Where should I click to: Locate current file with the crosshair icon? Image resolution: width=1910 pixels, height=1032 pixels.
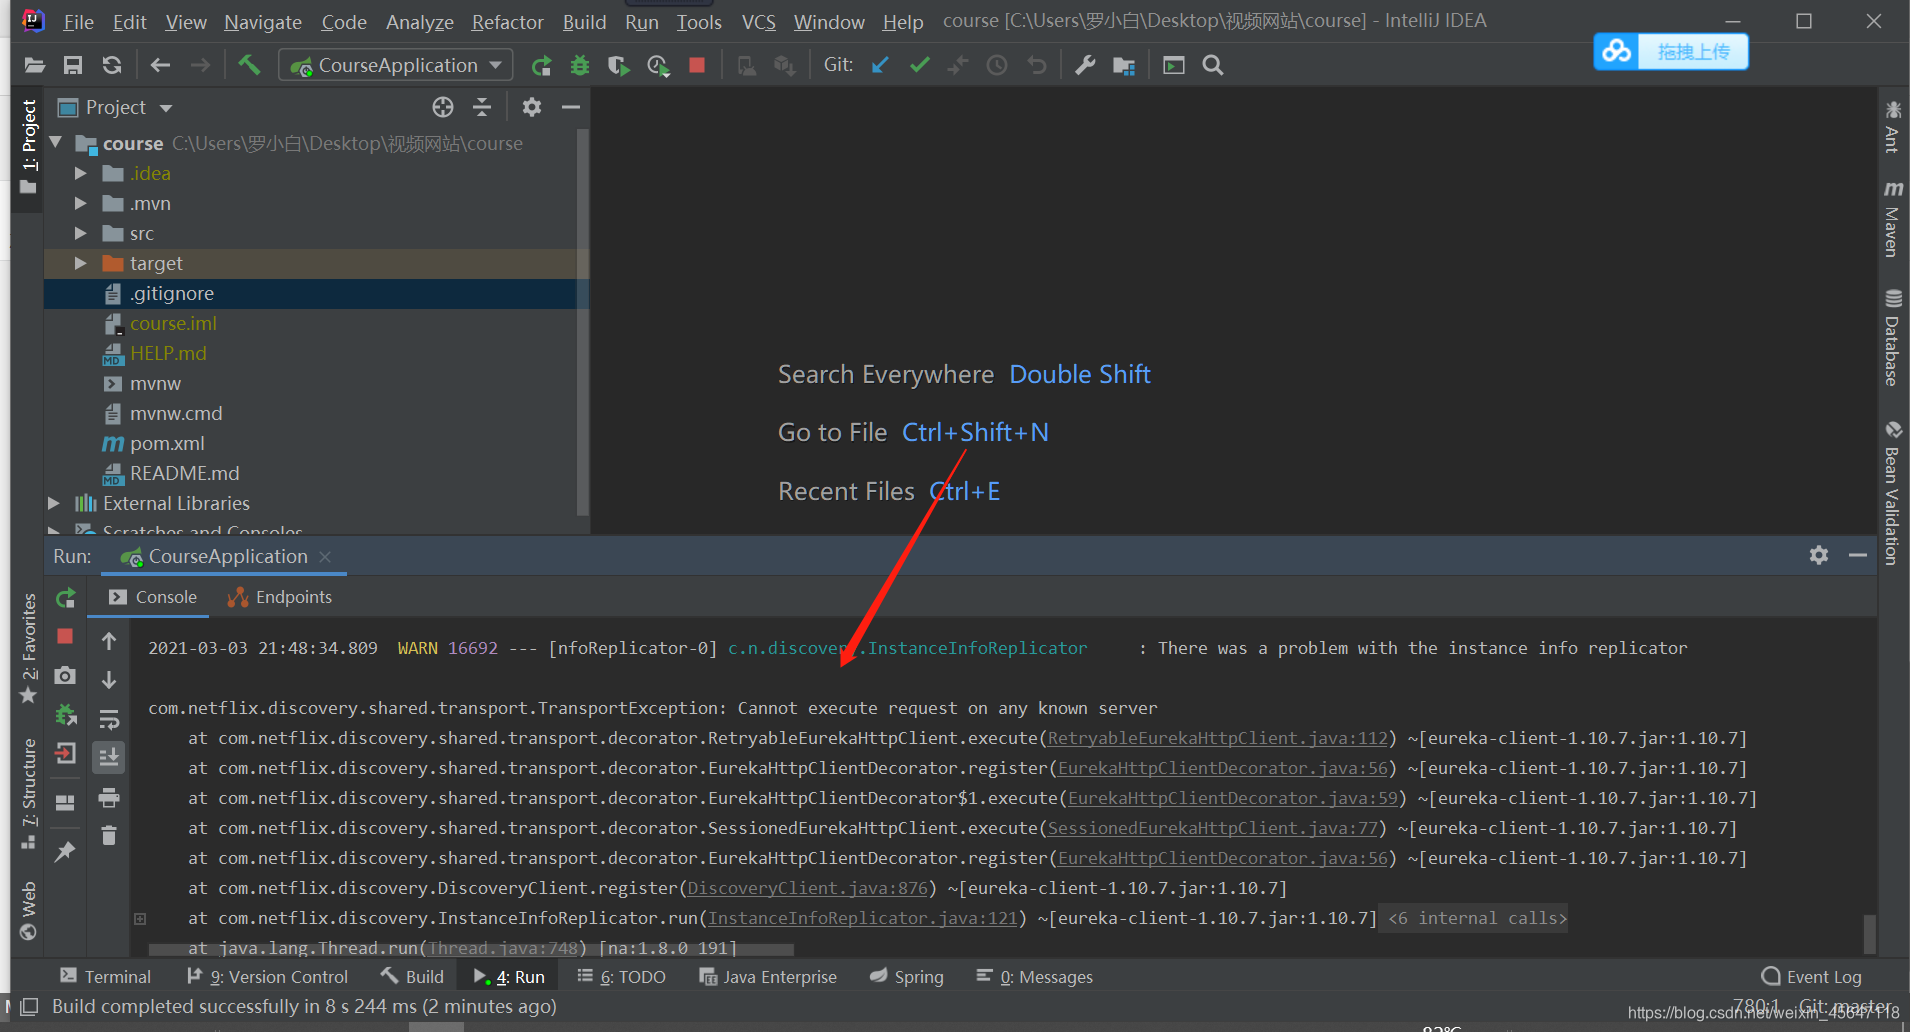click(x=443, y=107)
